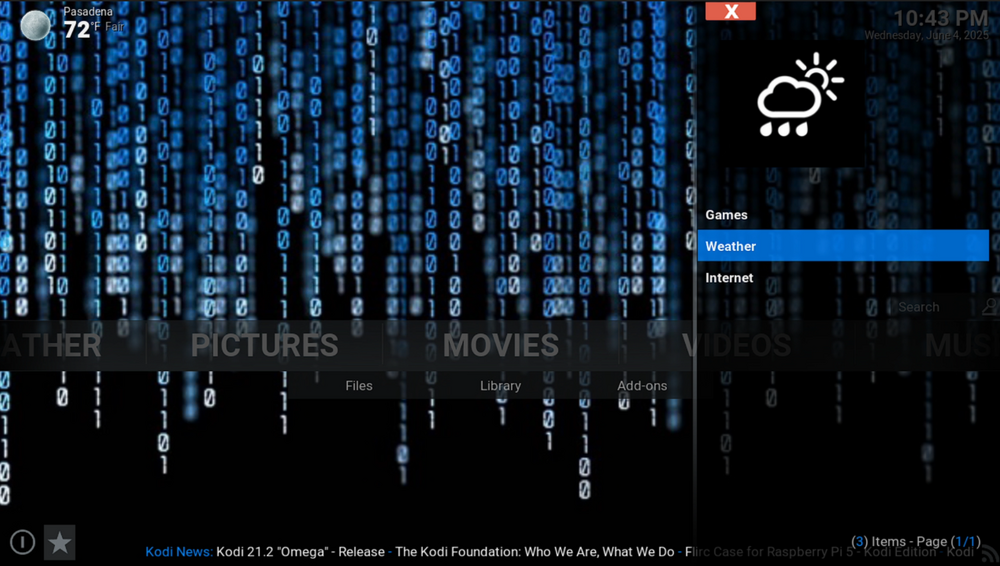This screenshot has width=1000, height=566.
Task: Select Internet in the side list
Action: (843, 278)
